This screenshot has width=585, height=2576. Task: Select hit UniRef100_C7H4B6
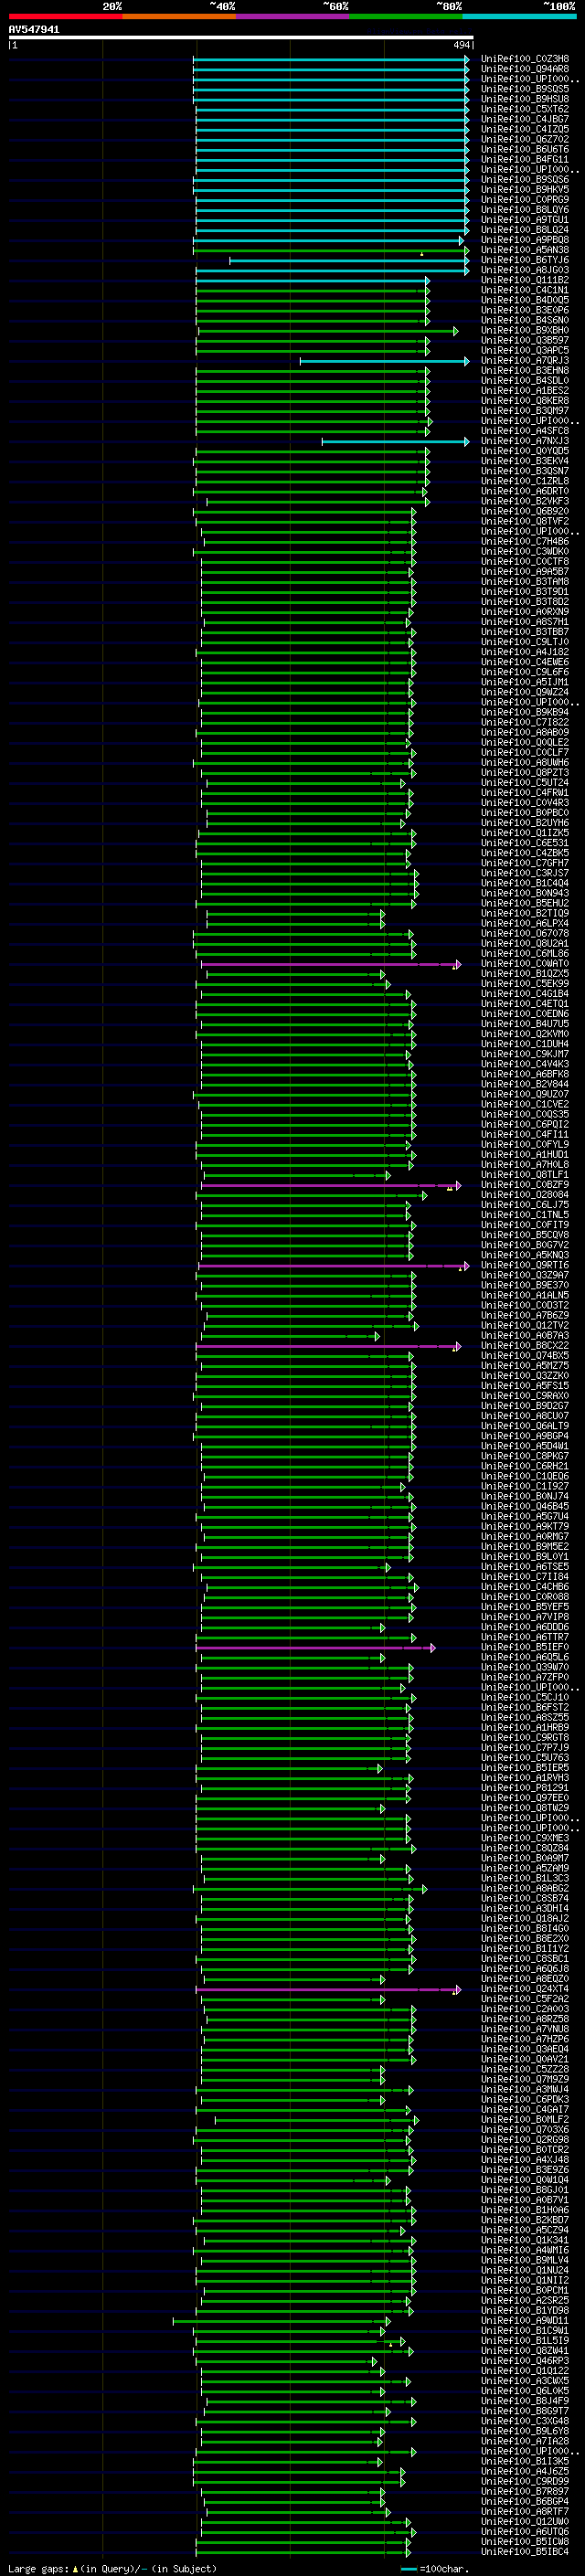525,541
